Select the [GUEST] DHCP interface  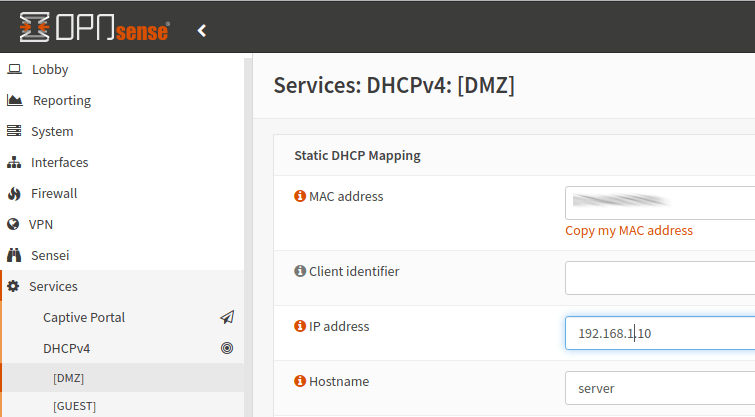74,406
